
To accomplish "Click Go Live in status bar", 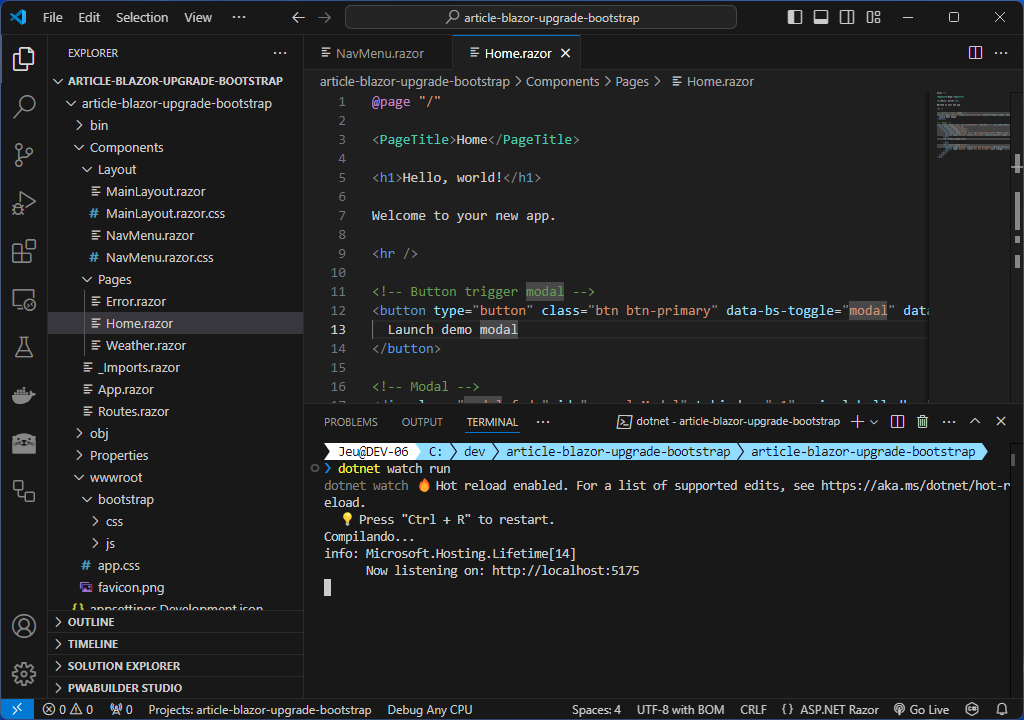I will tap(921, 710).
